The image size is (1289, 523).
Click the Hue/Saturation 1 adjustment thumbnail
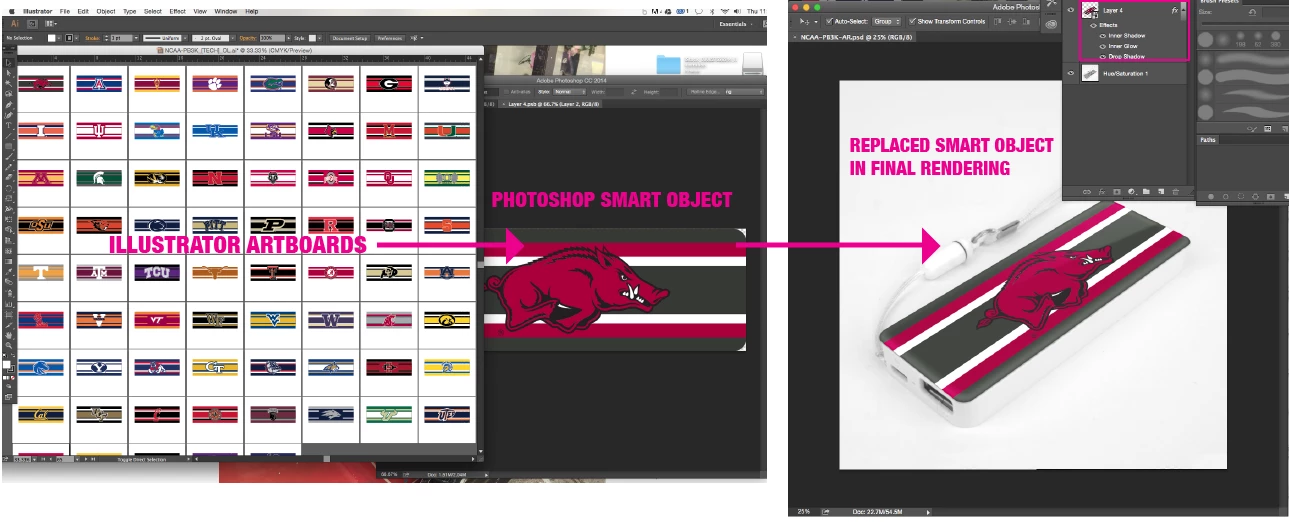tap(1090, 74)
